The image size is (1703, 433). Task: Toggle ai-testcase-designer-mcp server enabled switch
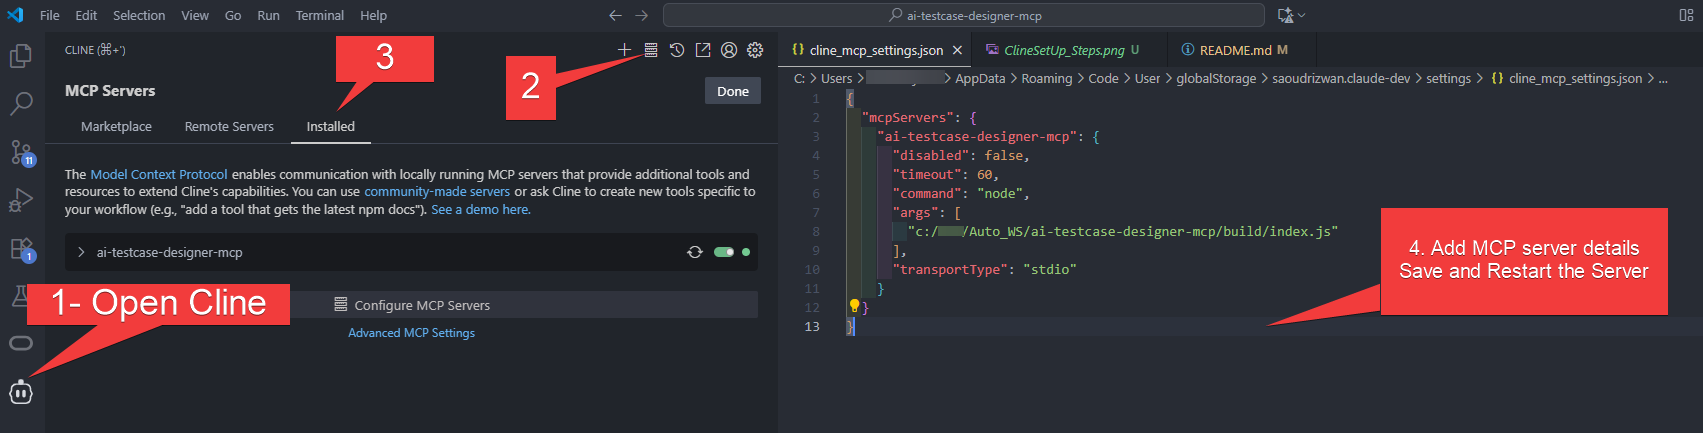(724, 252)
